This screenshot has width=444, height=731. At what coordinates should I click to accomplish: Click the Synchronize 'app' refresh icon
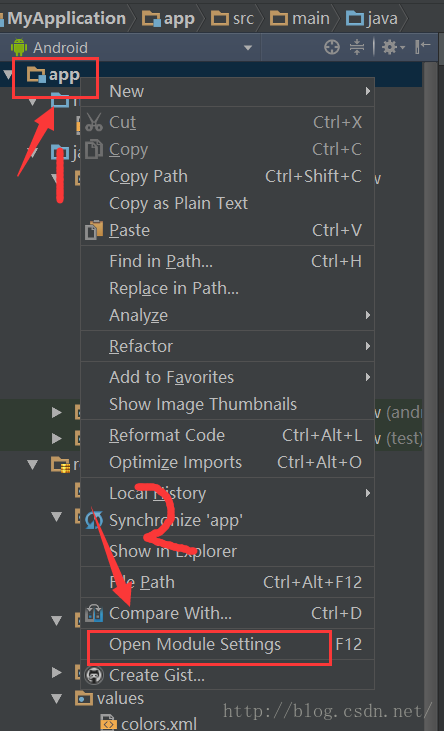pos(94,520)
